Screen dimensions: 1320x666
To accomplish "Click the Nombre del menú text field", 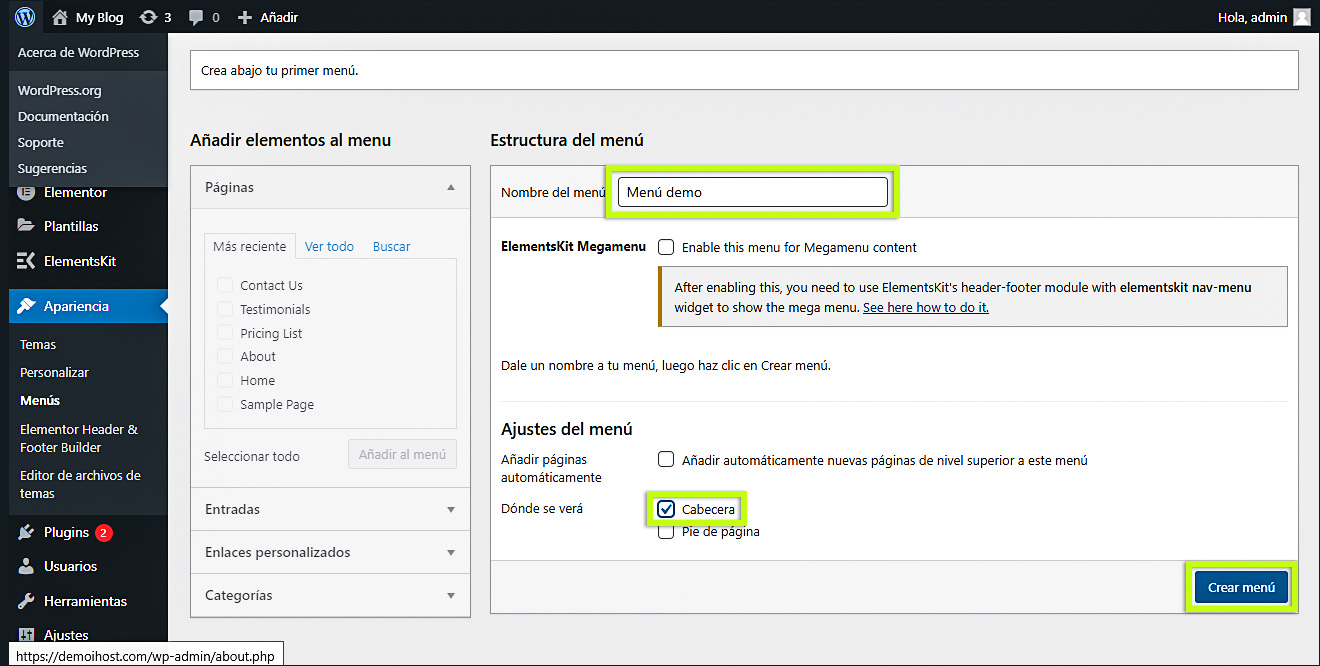I will pos(752,192).
